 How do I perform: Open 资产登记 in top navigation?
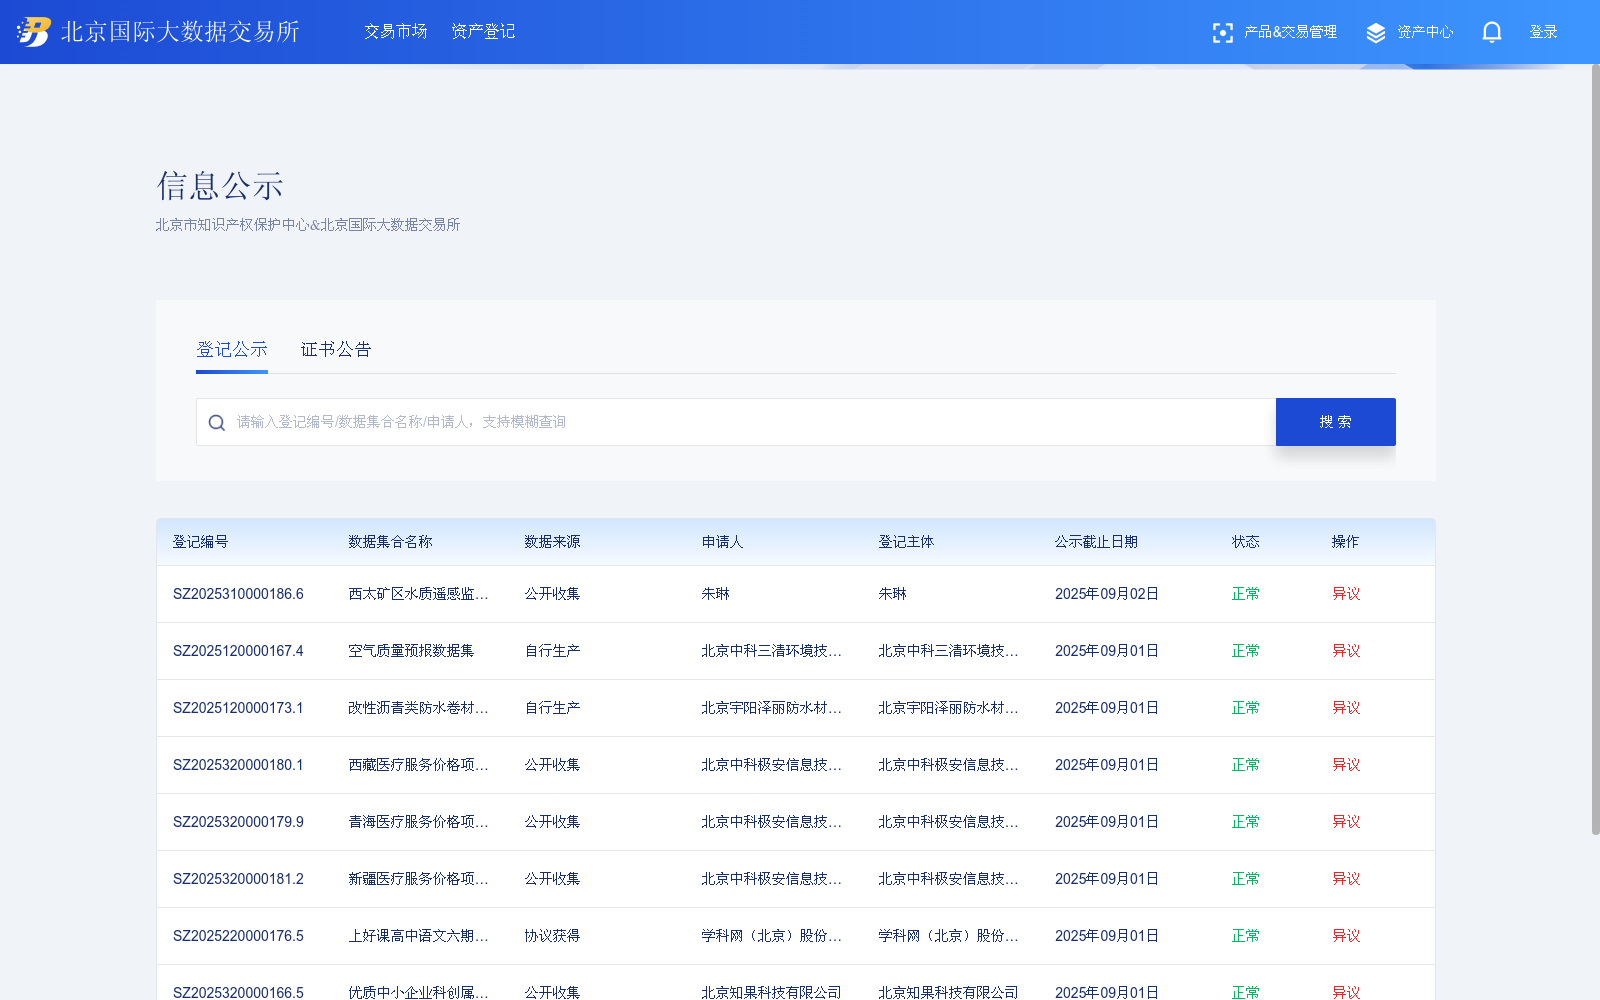483,32
